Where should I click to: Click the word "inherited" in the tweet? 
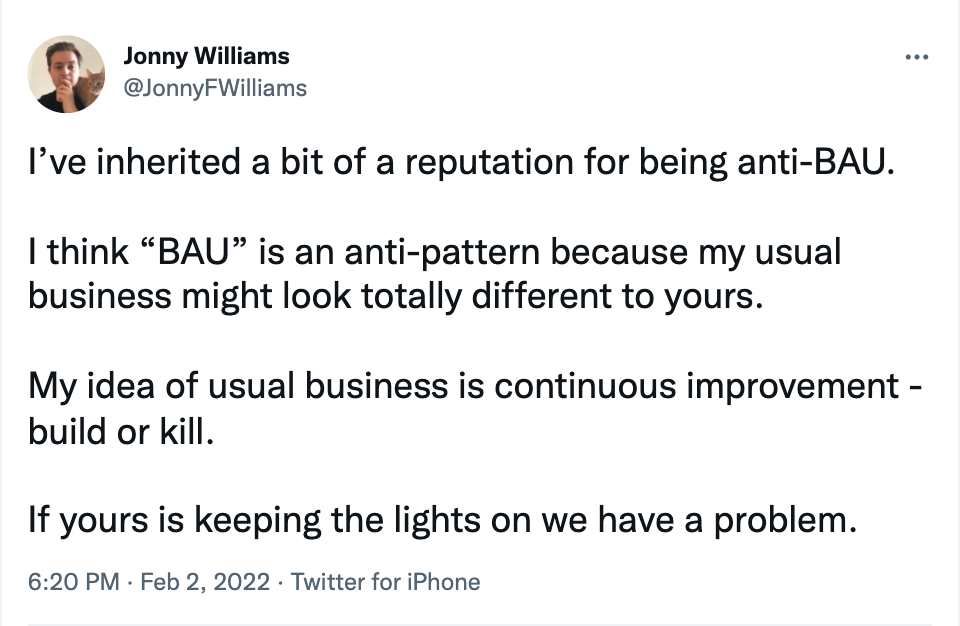click(x=169, y=163)
